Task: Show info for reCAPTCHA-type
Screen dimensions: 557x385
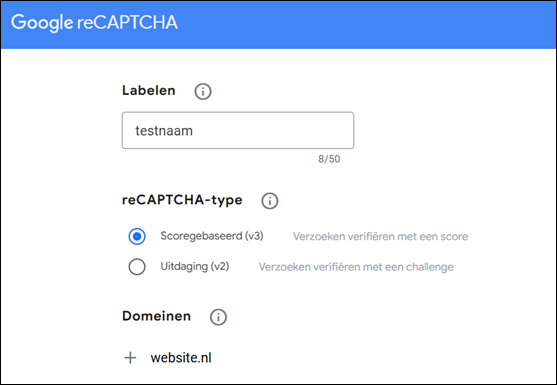Action: [x=270, y=201]
